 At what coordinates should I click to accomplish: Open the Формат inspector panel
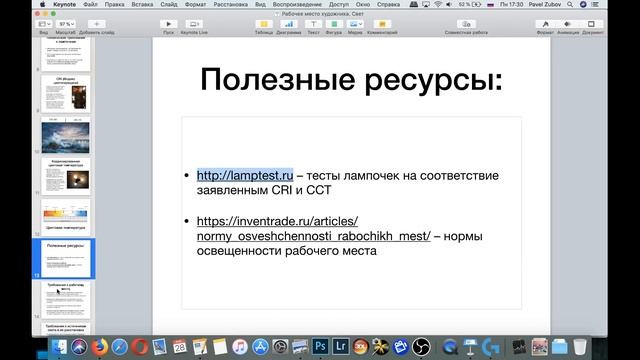click(545, 24)
